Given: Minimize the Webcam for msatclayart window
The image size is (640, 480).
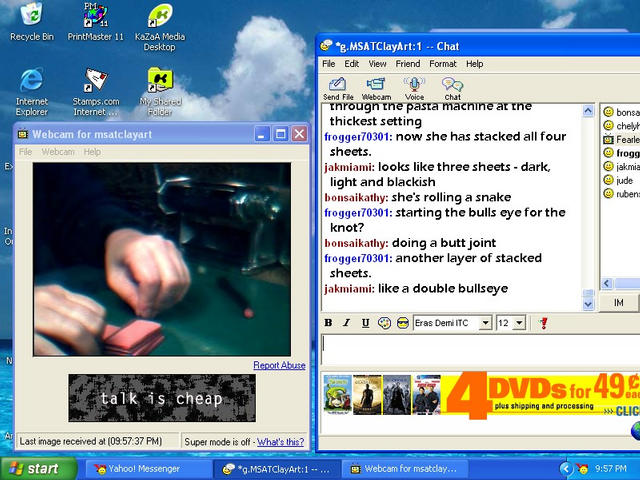Looking at the screenshot, I should (x=262, y=134).
